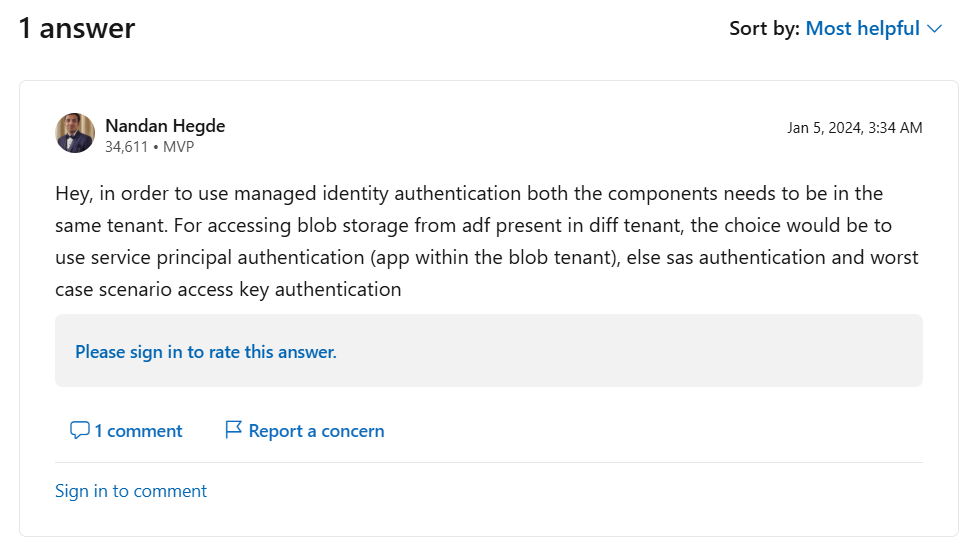Click Sign in to comment link
The width and height of the screenshot is (970, 551).
131,491
